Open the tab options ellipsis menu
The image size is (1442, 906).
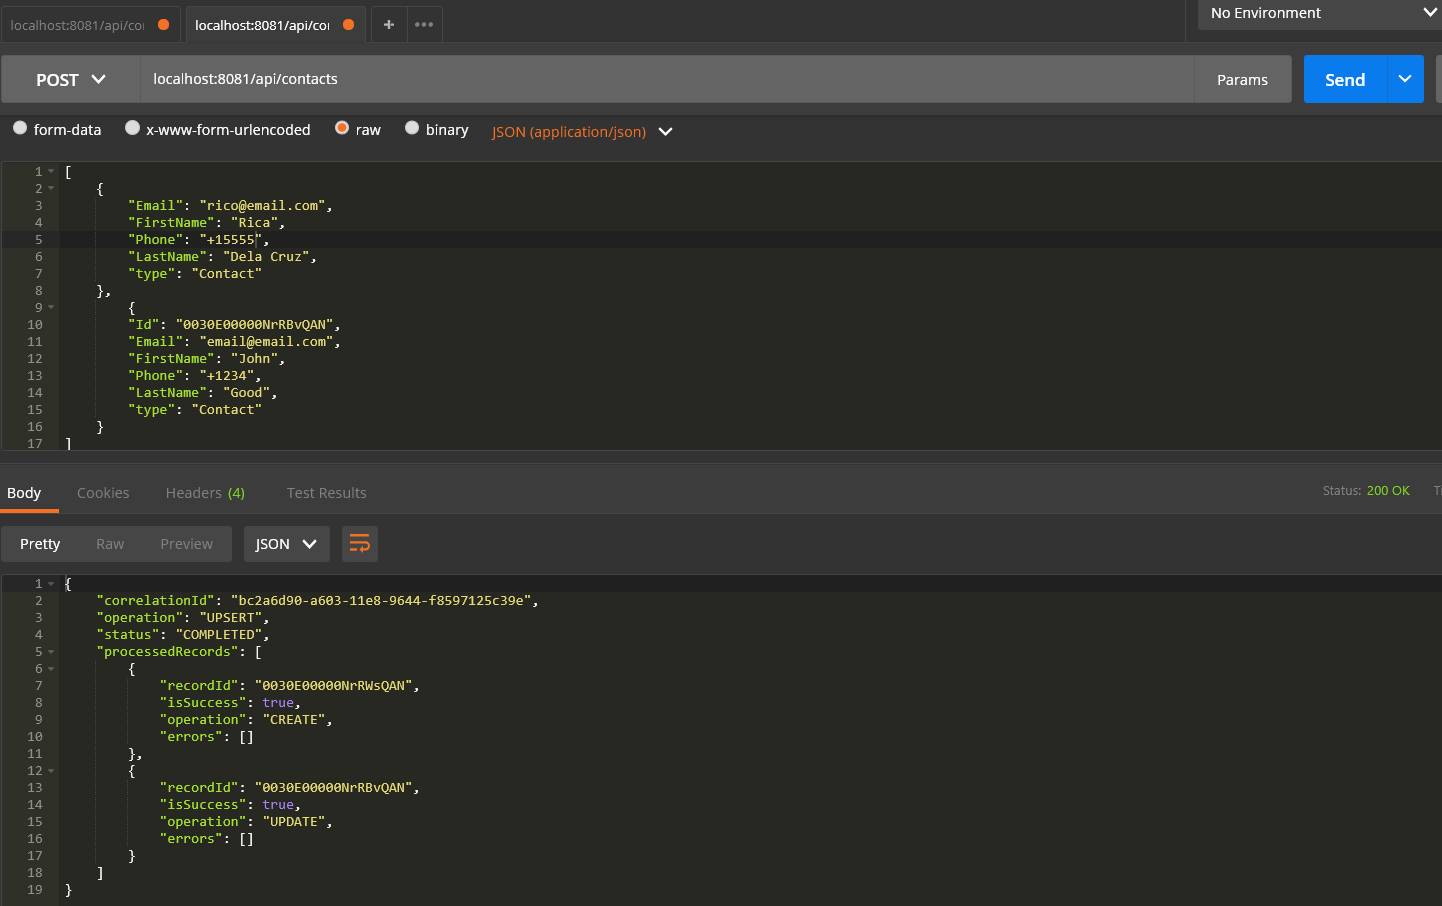pyautogui.click(x=424, y=24)
